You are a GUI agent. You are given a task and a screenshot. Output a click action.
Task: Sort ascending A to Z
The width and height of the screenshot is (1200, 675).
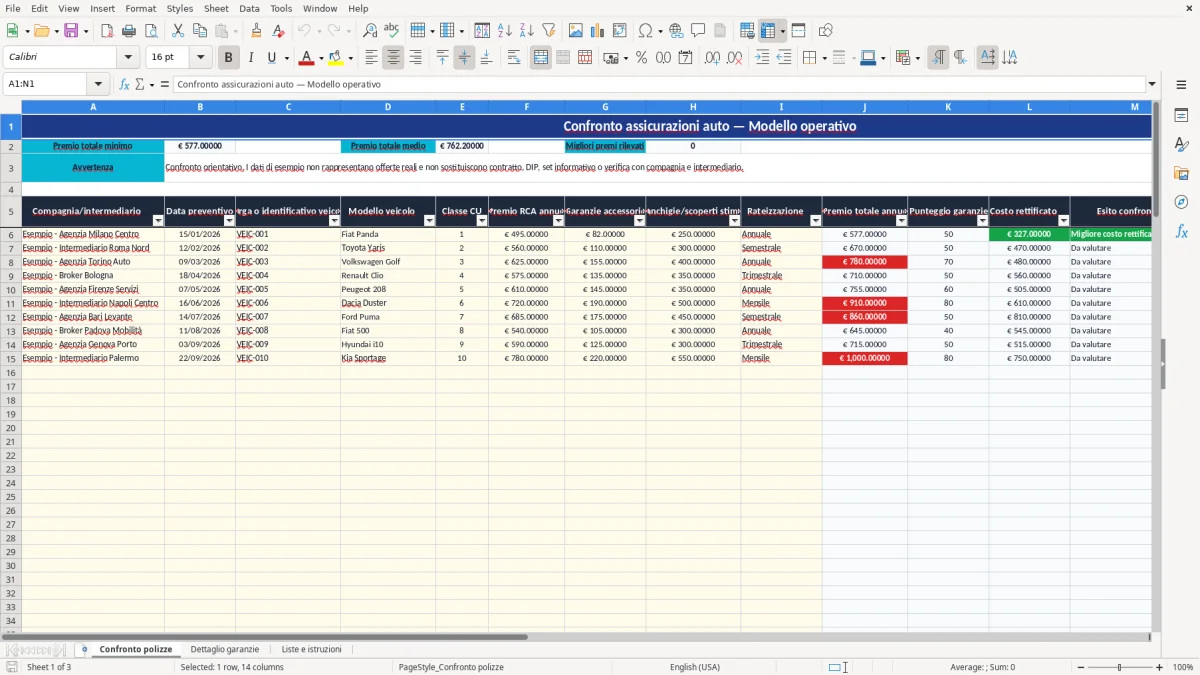coord(504,31)
